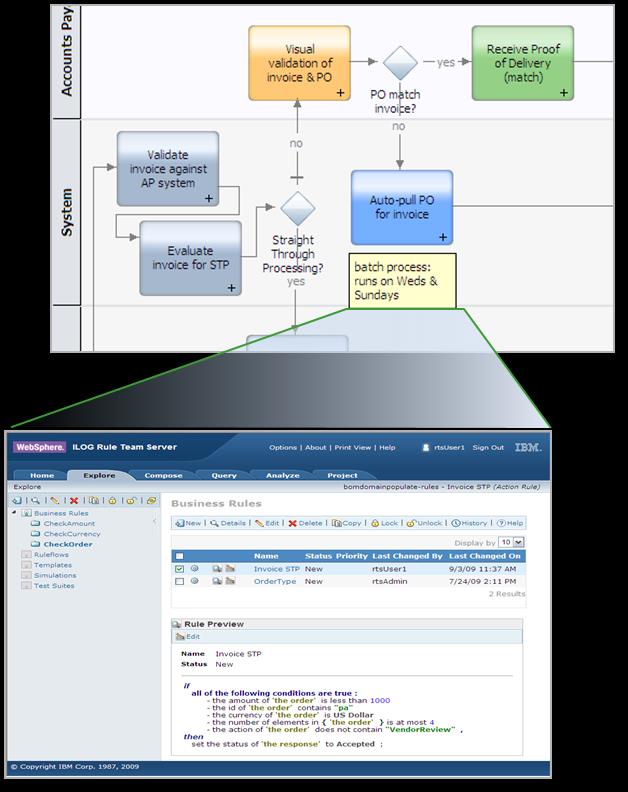Click the Straight Through Processing gateway diamond
628x792 pixels.
tap(298, 208)
